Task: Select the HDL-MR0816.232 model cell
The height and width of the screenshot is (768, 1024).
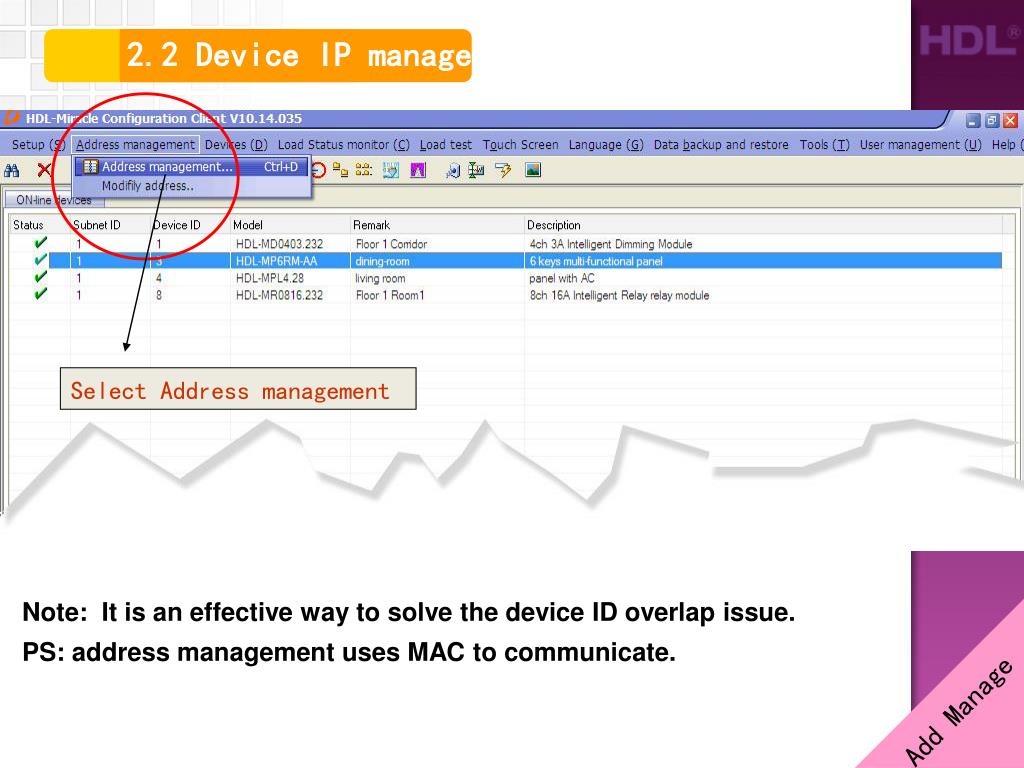Action: pyautogui.click(x=280, y=295)
